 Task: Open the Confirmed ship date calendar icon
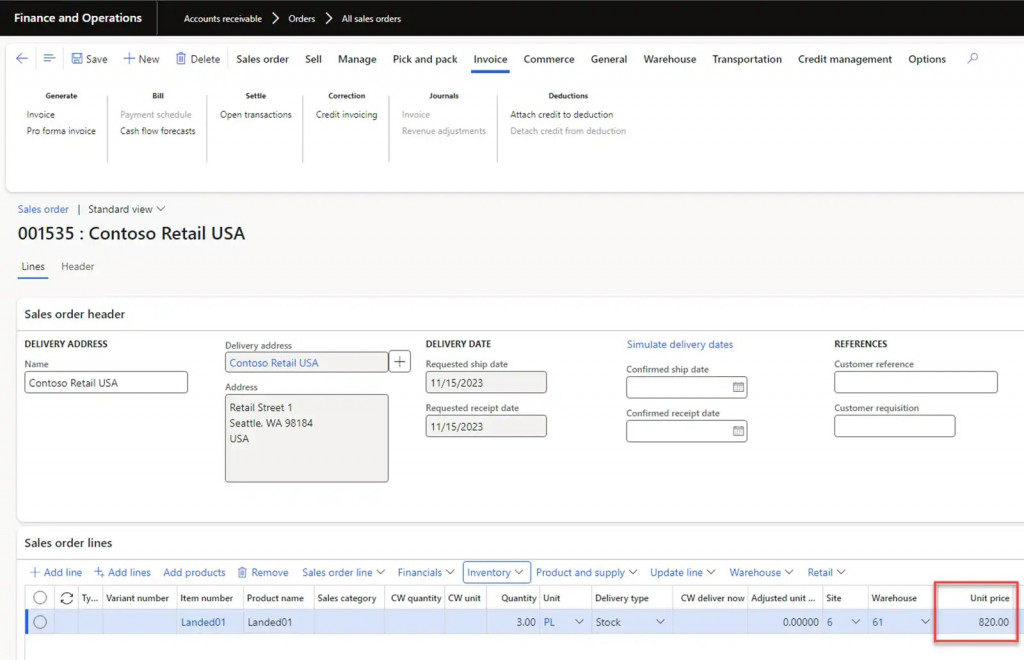pos(738,388)
